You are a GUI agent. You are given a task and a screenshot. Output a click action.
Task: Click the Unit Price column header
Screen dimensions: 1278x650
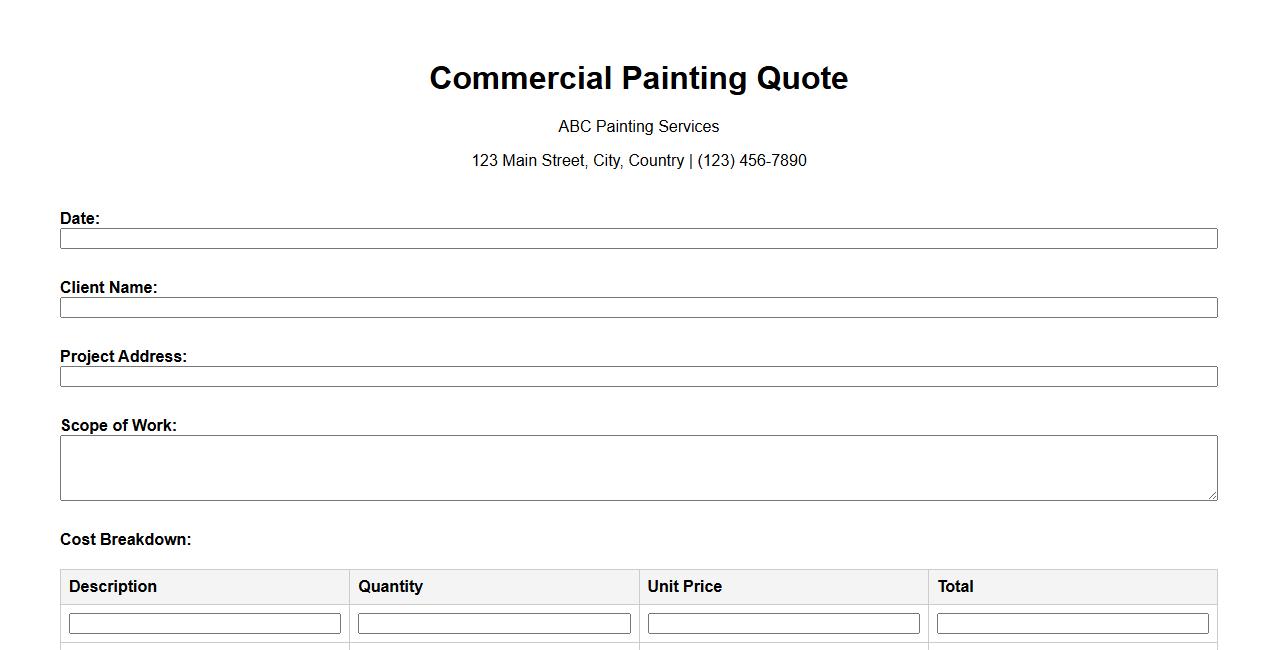pyautogui.click(x=684, y=586)
